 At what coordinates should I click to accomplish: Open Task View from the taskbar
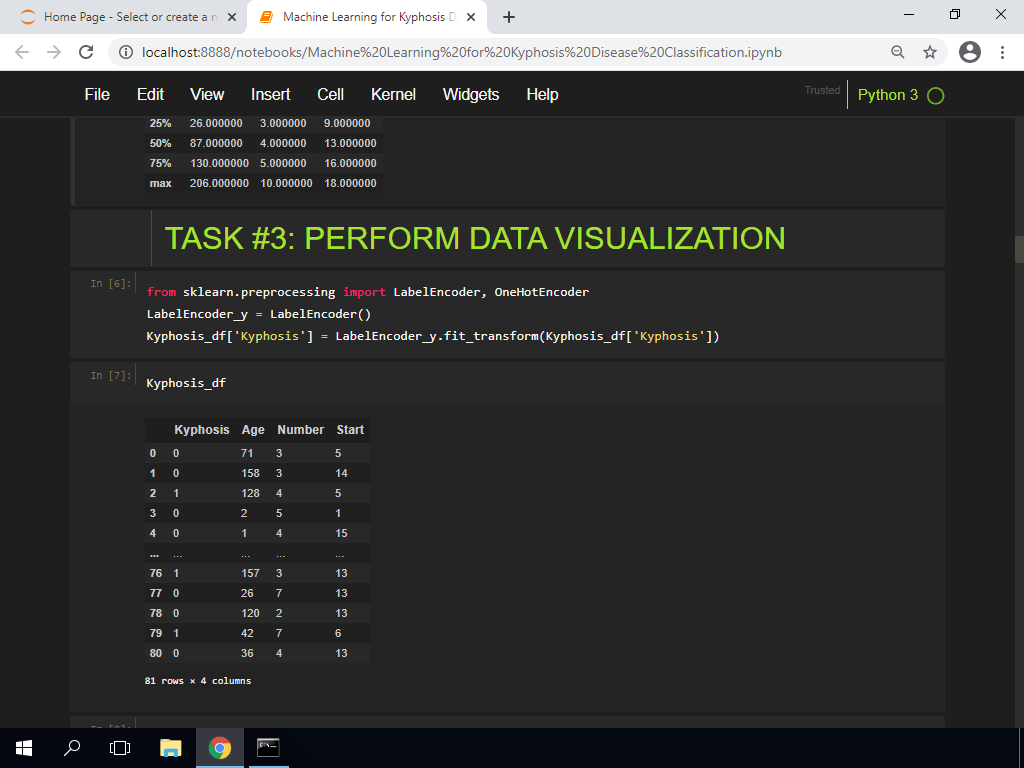tap(119, 746)
